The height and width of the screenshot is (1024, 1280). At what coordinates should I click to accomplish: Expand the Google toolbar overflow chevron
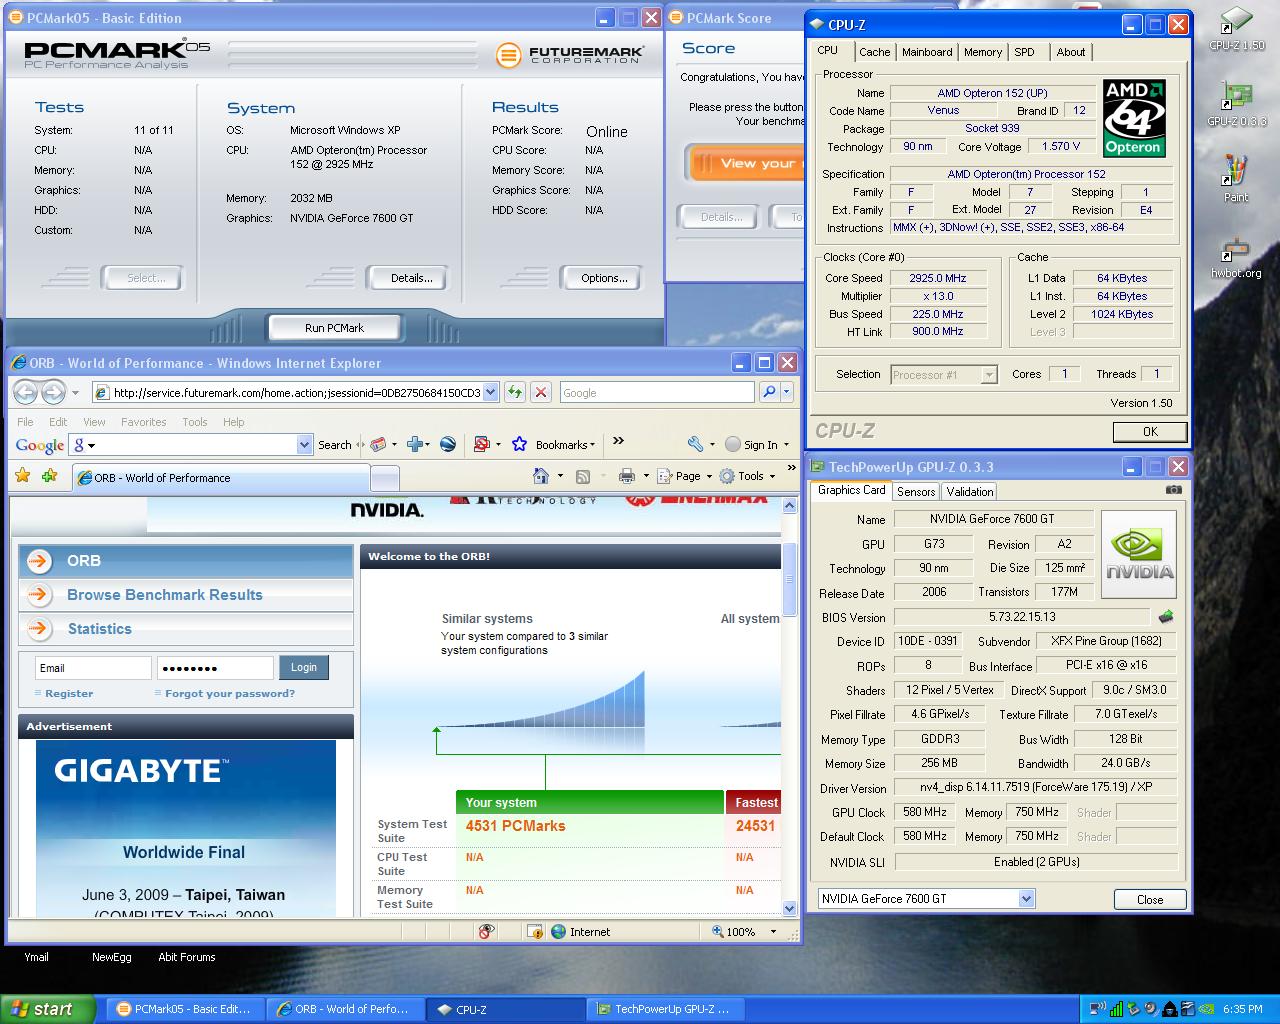[618, 441]
